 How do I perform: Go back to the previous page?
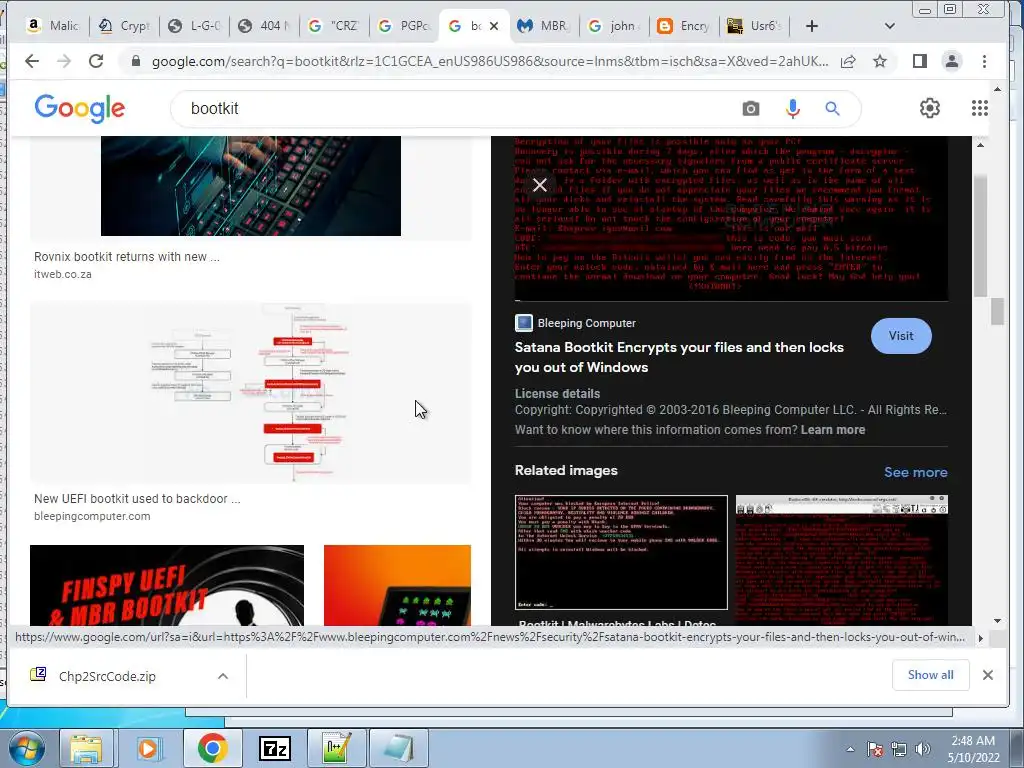(x=32, y=61)
